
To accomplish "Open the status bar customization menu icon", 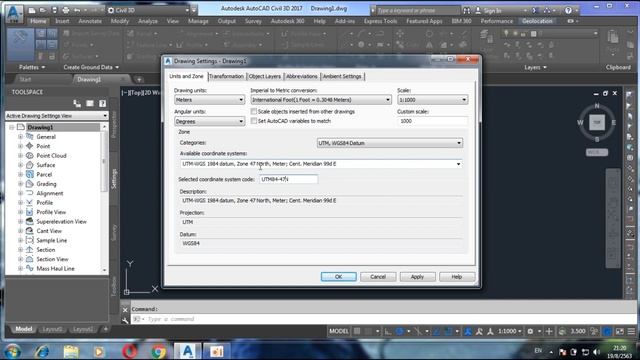I will [x=631, y=331].
